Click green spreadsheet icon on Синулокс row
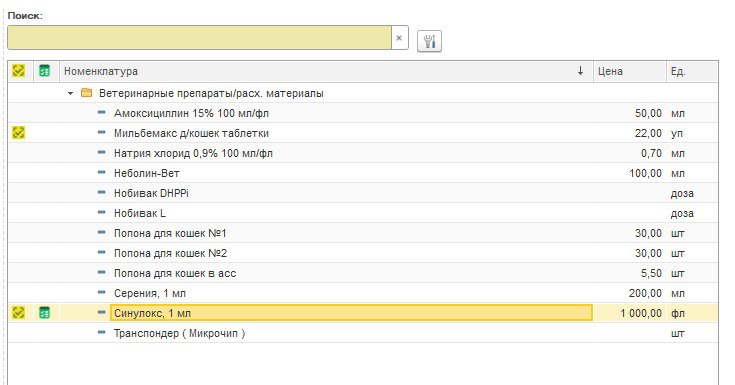Image resolution: width=735 pixels, height=385 pixels. (x=45, y=312)
